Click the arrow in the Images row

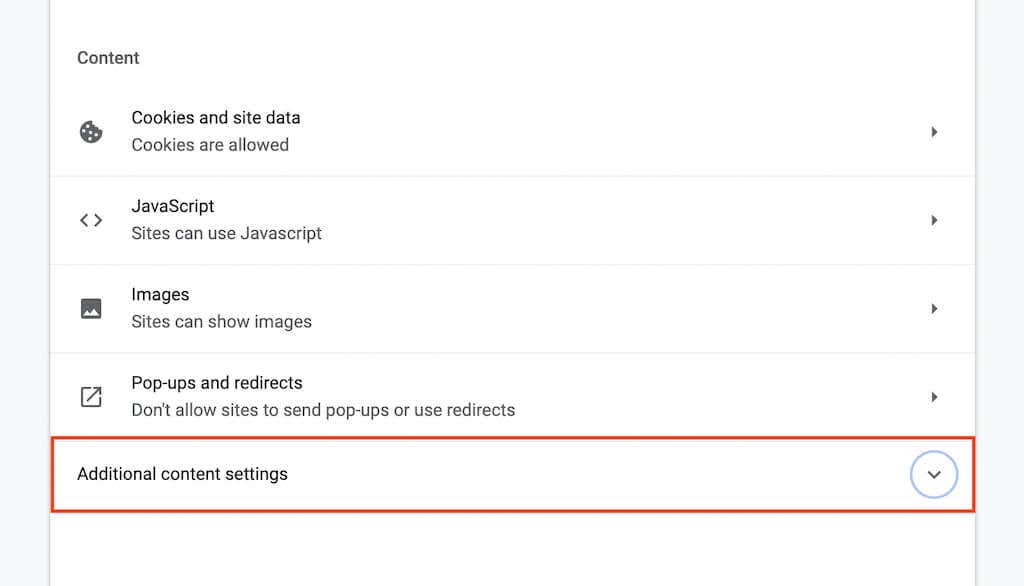934,309
